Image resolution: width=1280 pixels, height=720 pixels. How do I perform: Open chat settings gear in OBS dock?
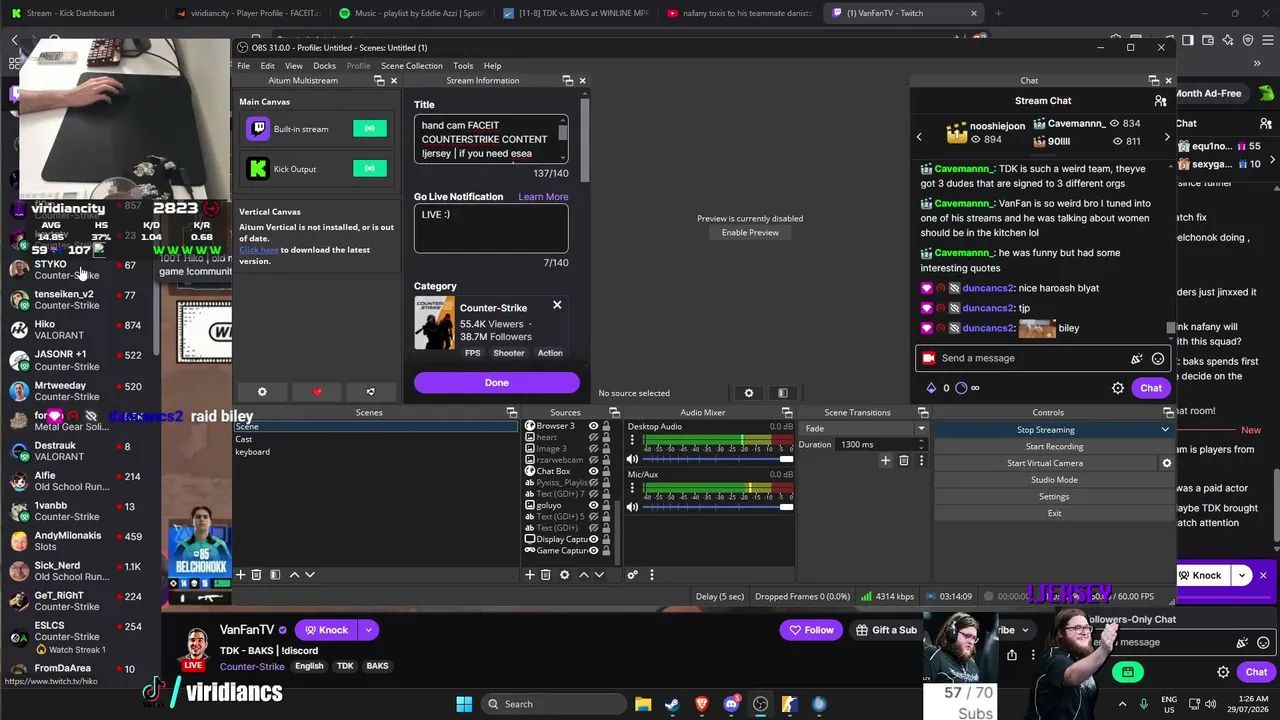click(x=1118, y=388)
